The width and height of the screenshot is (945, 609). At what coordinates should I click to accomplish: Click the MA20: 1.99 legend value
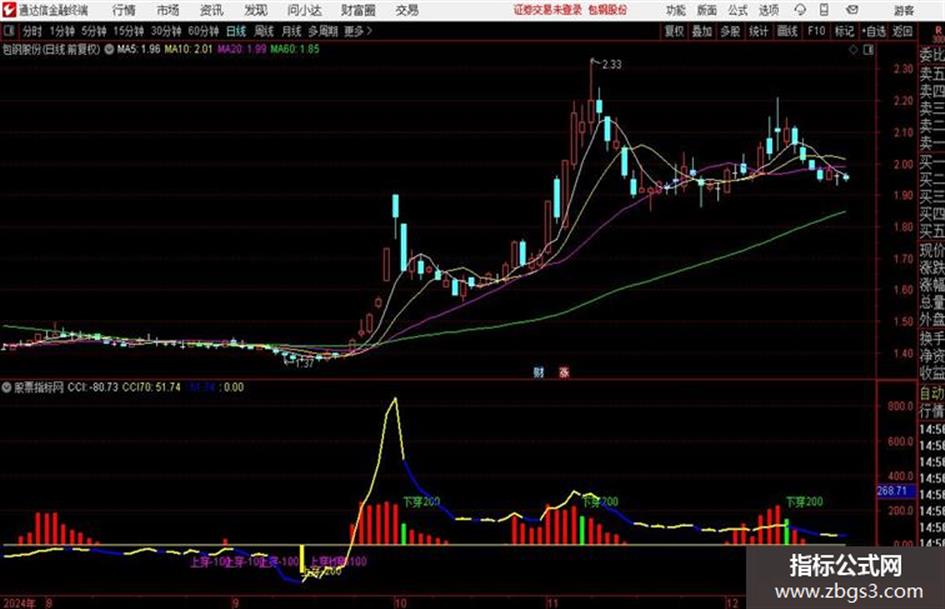tap(241, 49)
